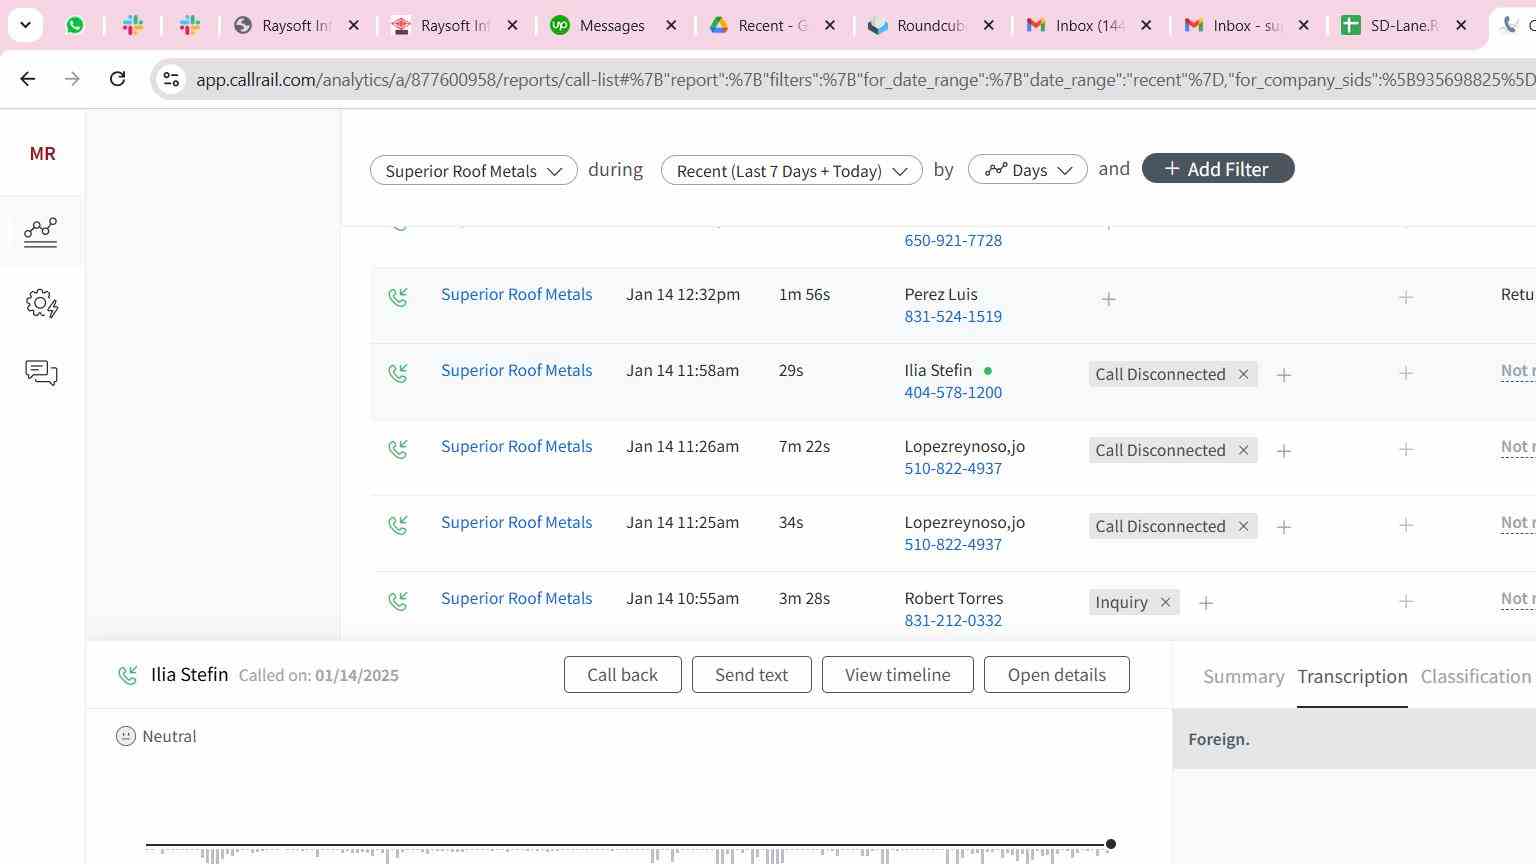Add another tag in 11:25am row
Screen dimensions: 1536x864
[x=1284, y=527]
